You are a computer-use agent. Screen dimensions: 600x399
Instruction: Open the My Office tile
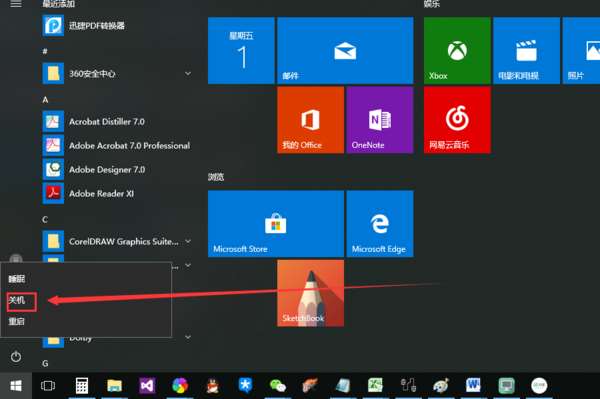coord(310,120)
